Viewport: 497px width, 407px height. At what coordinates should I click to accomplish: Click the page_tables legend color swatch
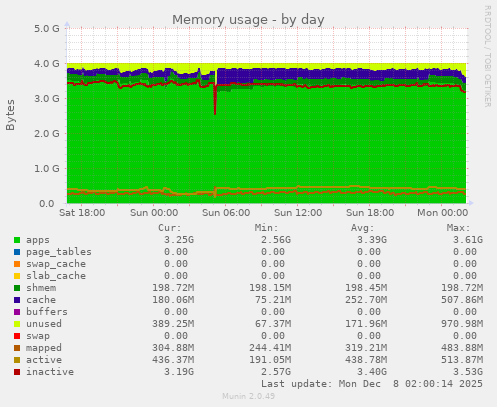(x=17, y=252)
